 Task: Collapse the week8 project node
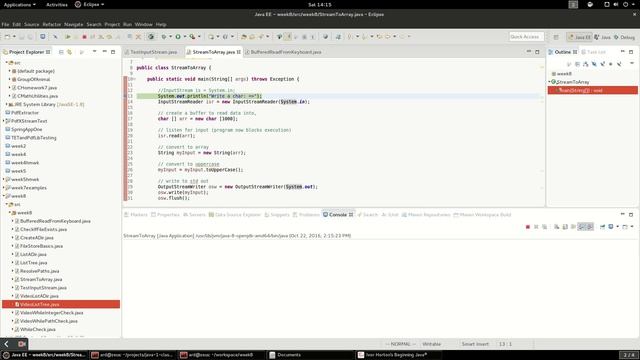point(4,196)
